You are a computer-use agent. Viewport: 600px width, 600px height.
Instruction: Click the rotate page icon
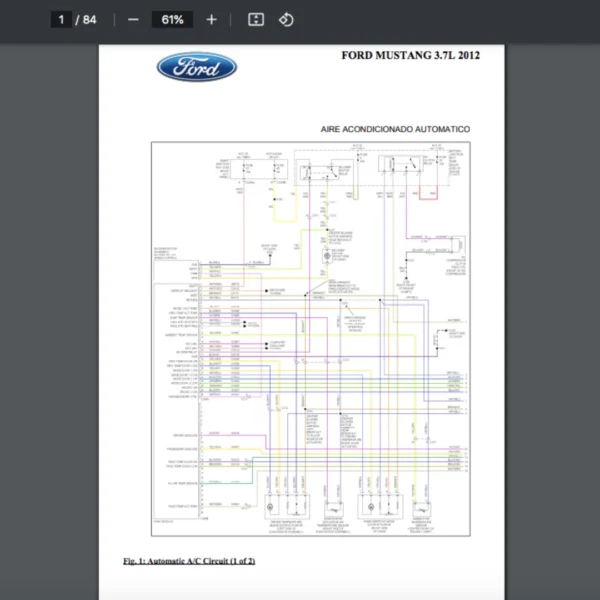point(286,20)
